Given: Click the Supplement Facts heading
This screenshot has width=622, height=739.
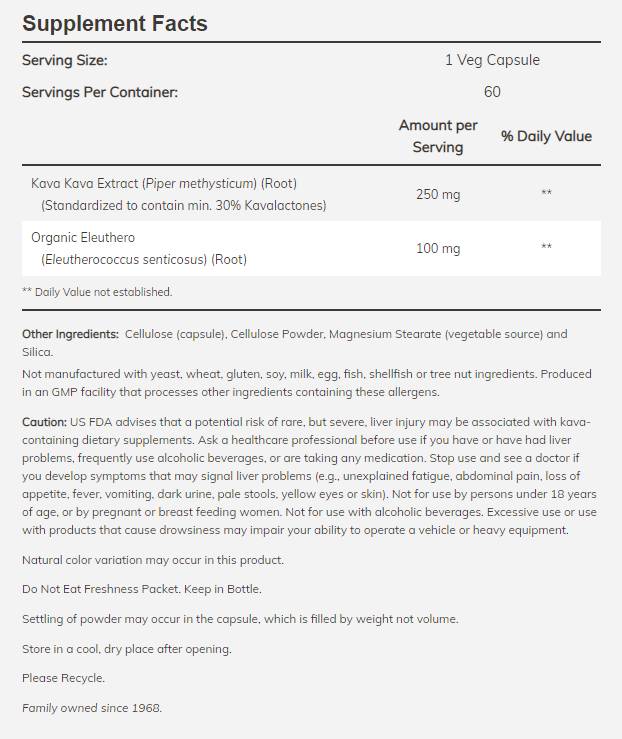Looking at the screenshot, I should pyautogui.click(x=115, y=23).
